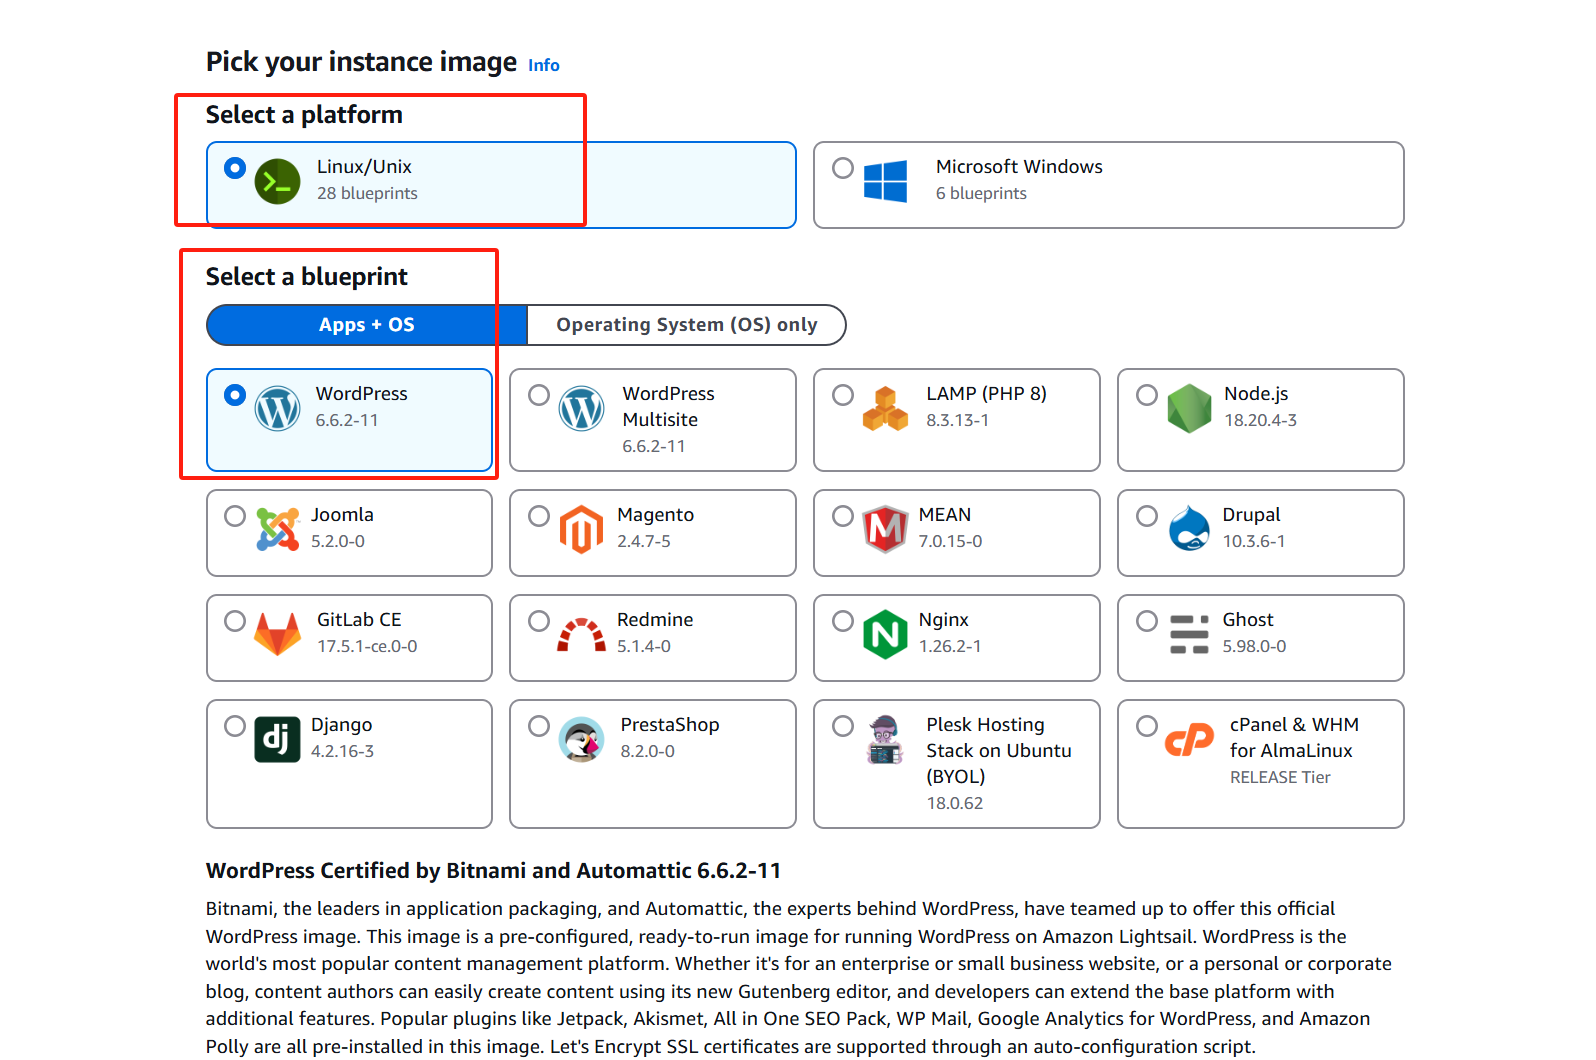Select the MEAN blueprint radio button
This screenshot has width=1596, height=1060.
[843, 515]
